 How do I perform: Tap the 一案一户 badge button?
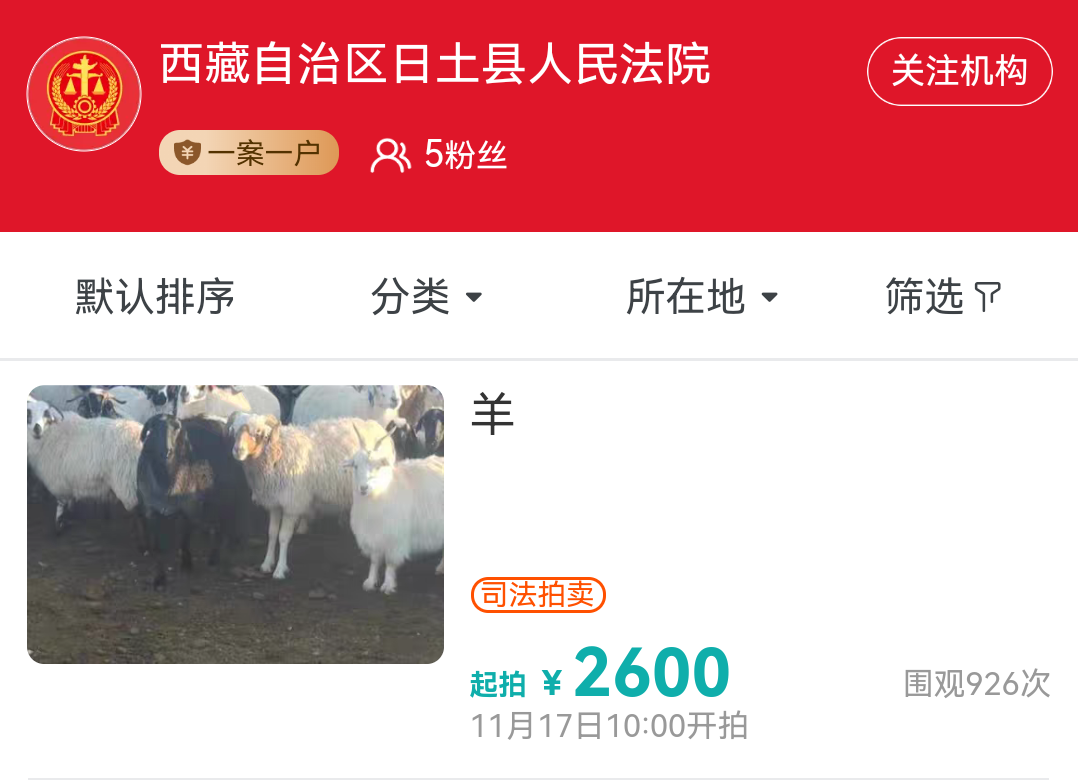[x=249, y=153]
